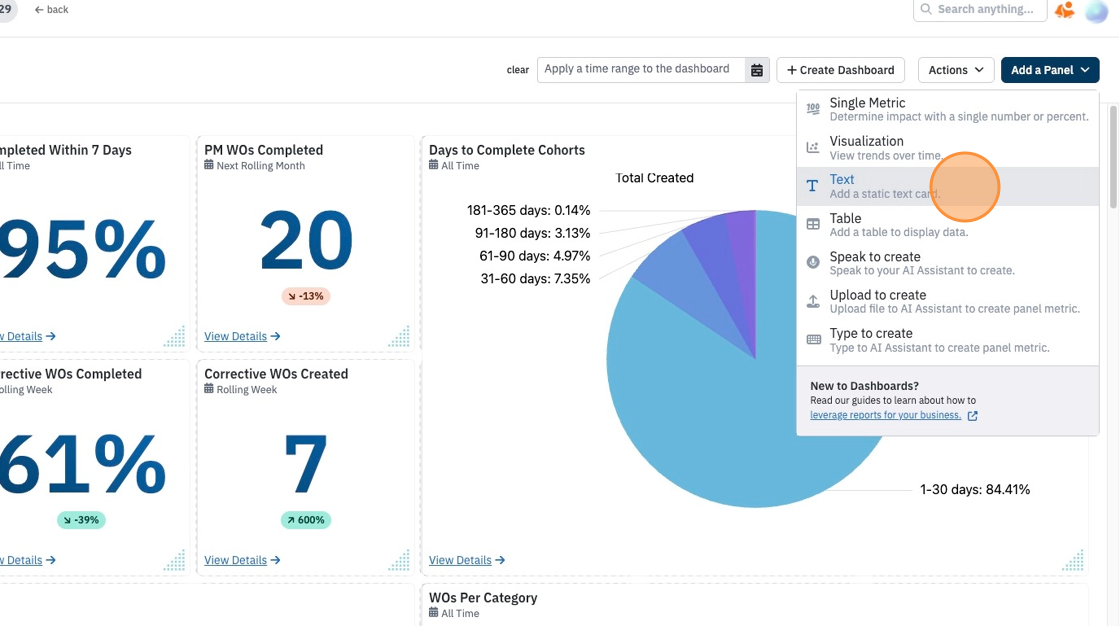This screenshot has height=626, width=1120.
Task: Click the Speak to create microphone icon
Action: pyautogui.click(x=813, y=262)
